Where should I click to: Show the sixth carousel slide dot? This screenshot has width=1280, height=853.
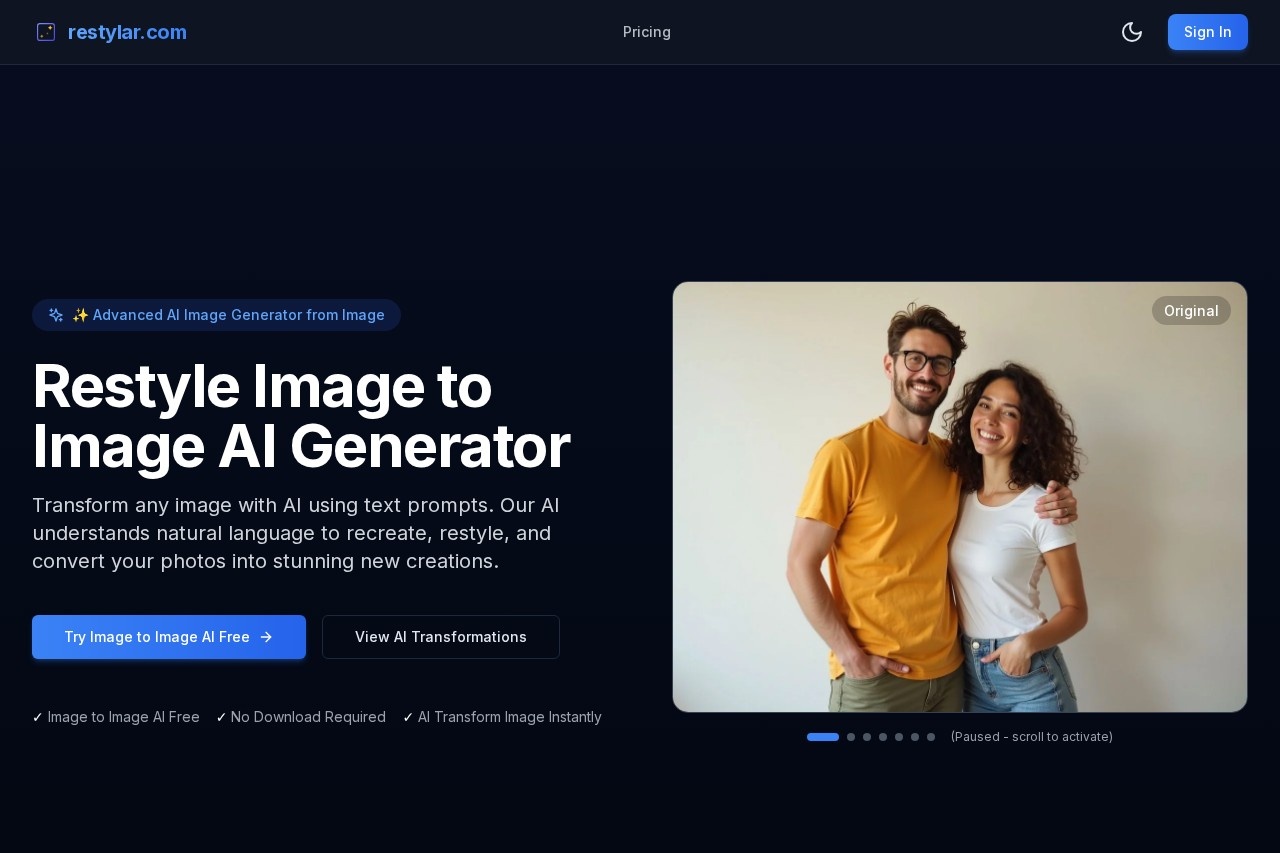(x=915, y=737)
